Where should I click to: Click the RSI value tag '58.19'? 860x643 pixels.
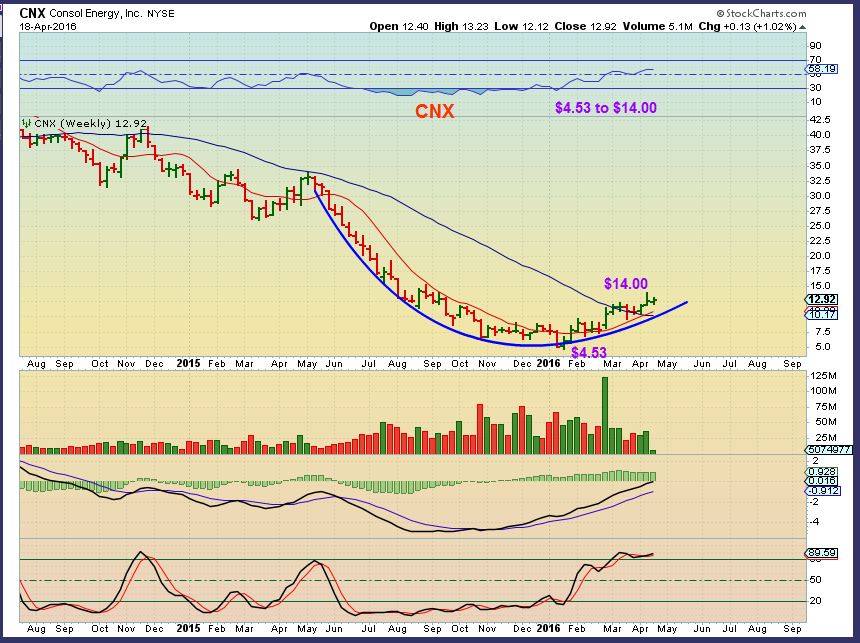coord(822,69)
